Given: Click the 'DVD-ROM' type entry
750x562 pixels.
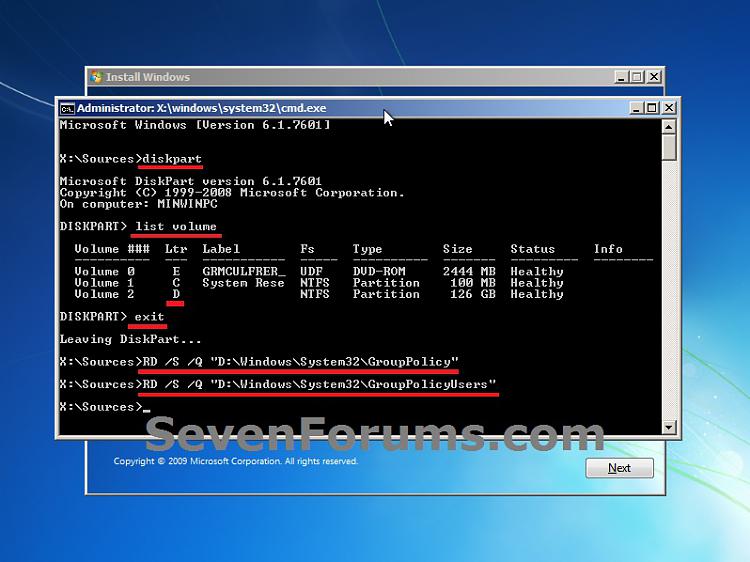Looking at the screenshot, I should pyautogui.click(x=379, y=271).
